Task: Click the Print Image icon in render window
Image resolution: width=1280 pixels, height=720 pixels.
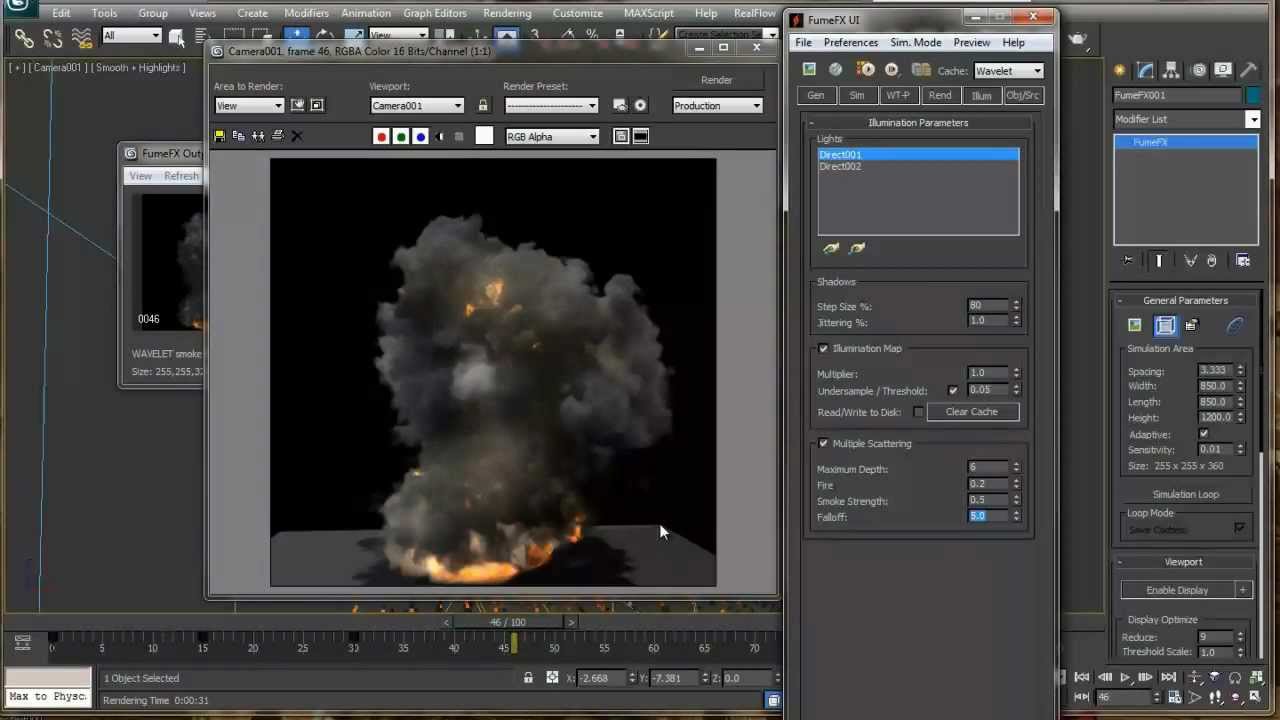Action: [x=277, y=136]
